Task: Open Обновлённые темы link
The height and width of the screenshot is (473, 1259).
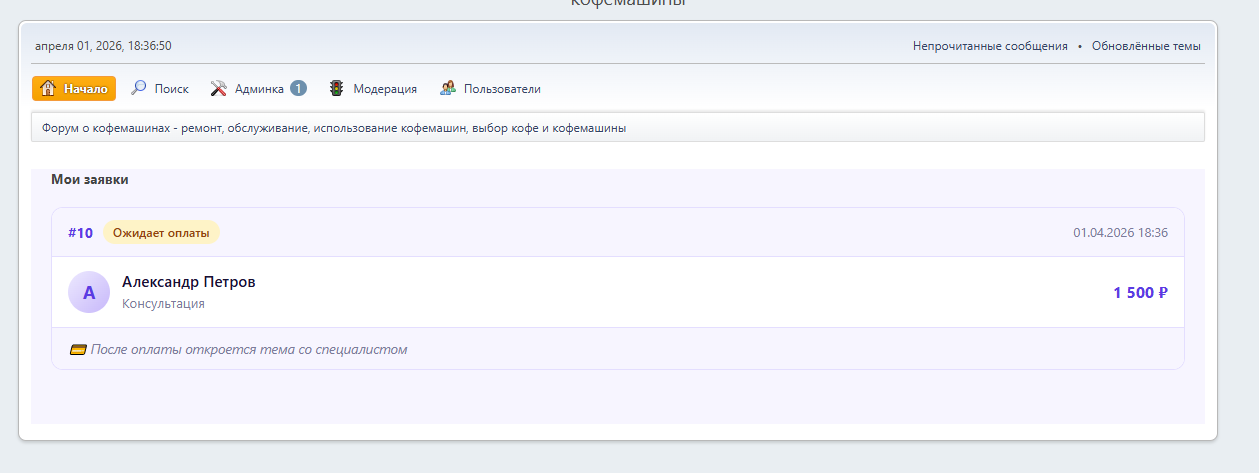Action: [1146, 46]
